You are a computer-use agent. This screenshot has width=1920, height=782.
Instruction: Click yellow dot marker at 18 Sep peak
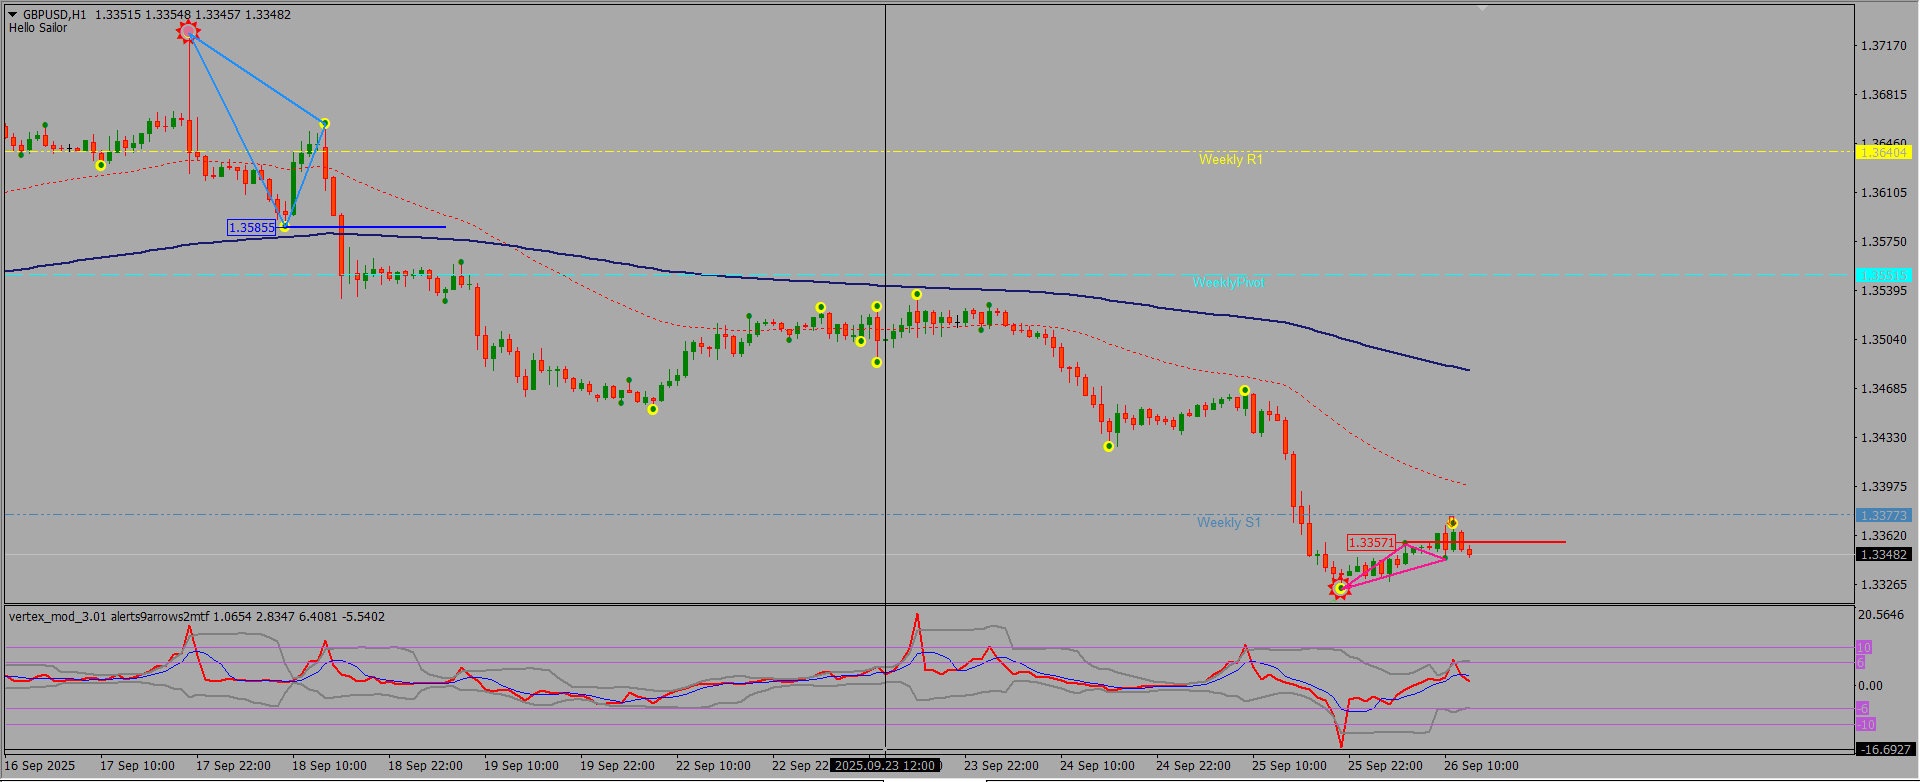click(x=324, y=124)
